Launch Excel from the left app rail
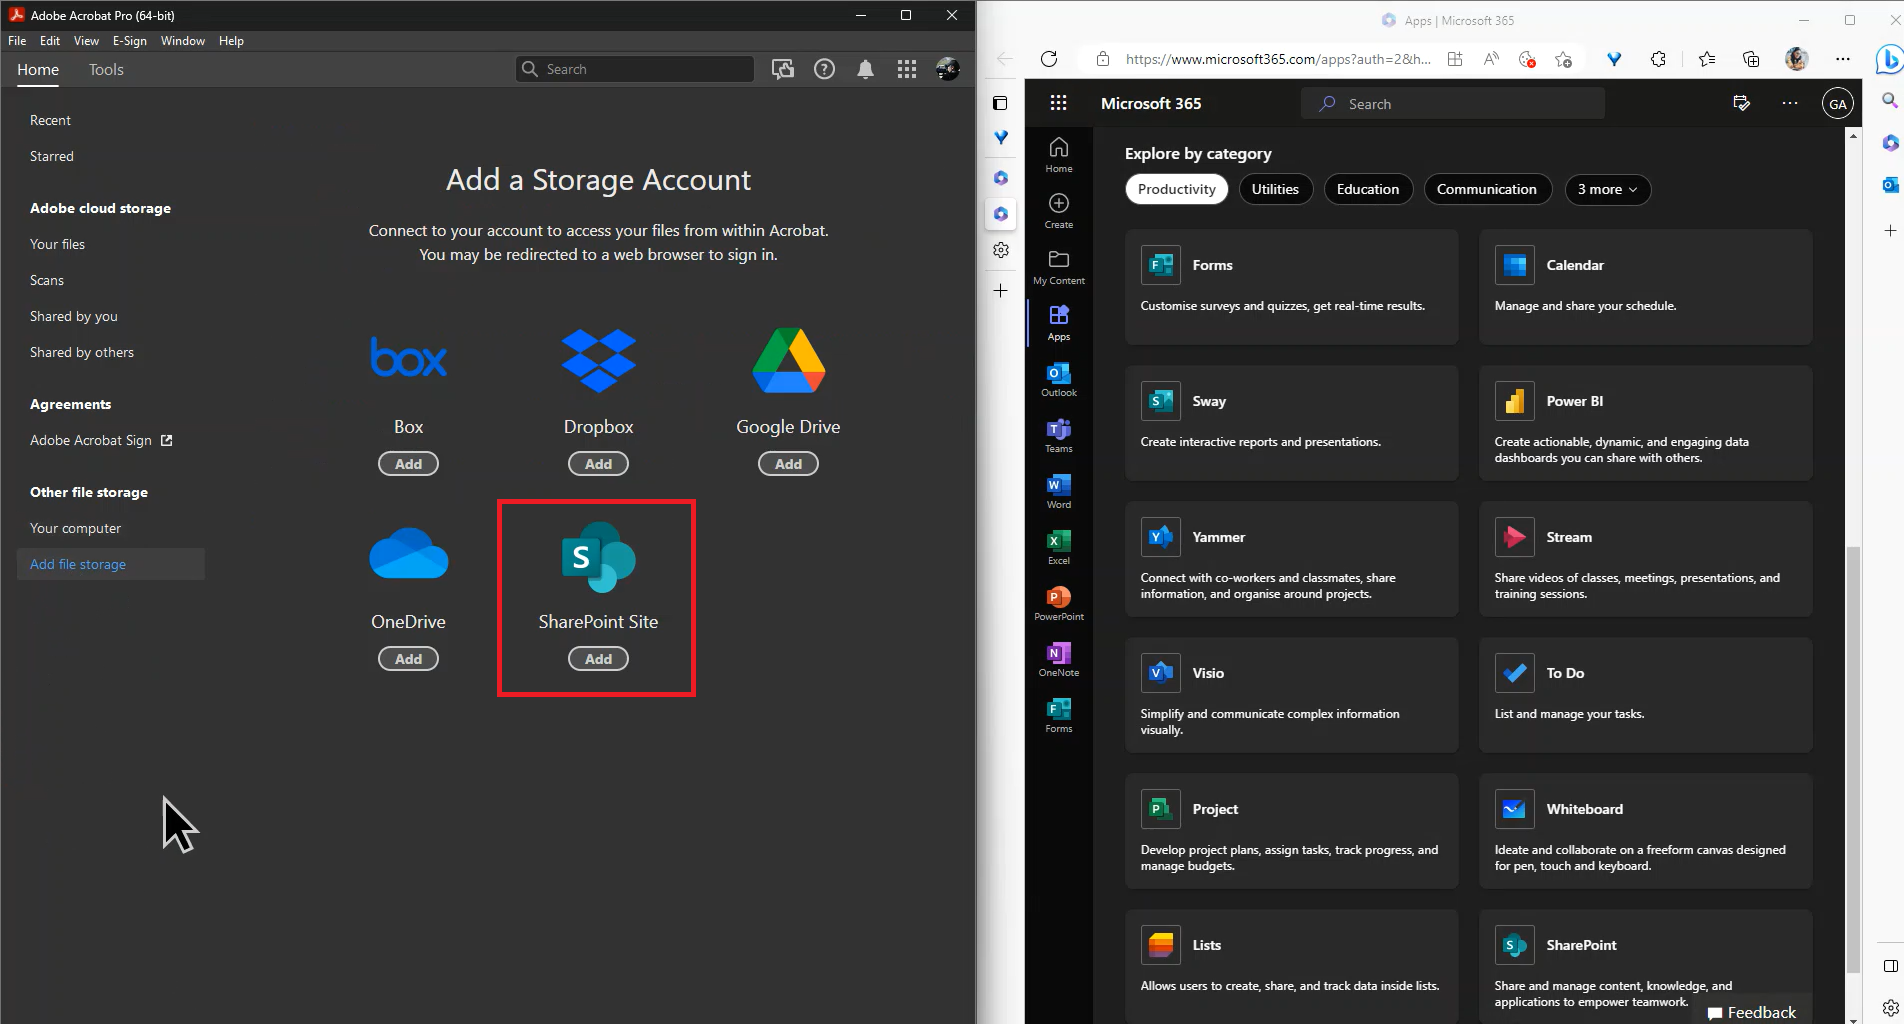The image size is (1904, 1024). point(1058,547)
